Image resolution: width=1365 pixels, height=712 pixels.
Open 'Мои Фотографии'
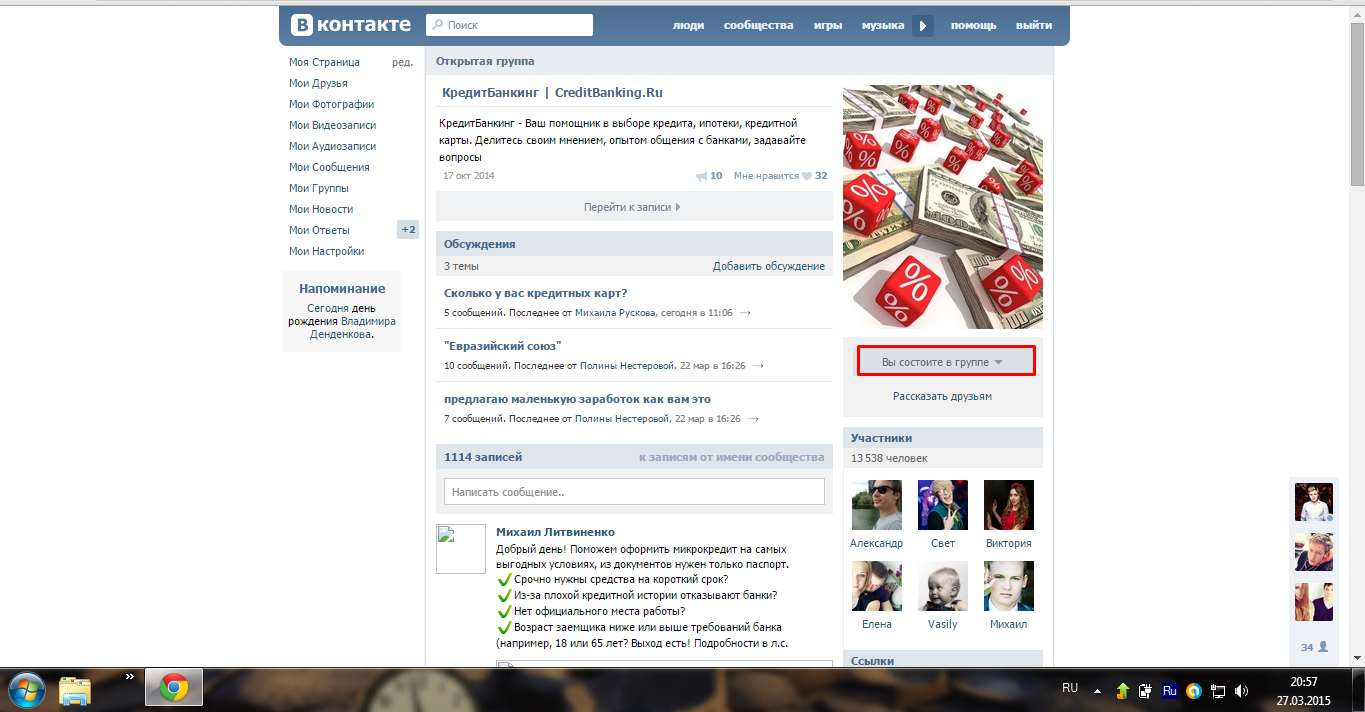coord(331,104)
